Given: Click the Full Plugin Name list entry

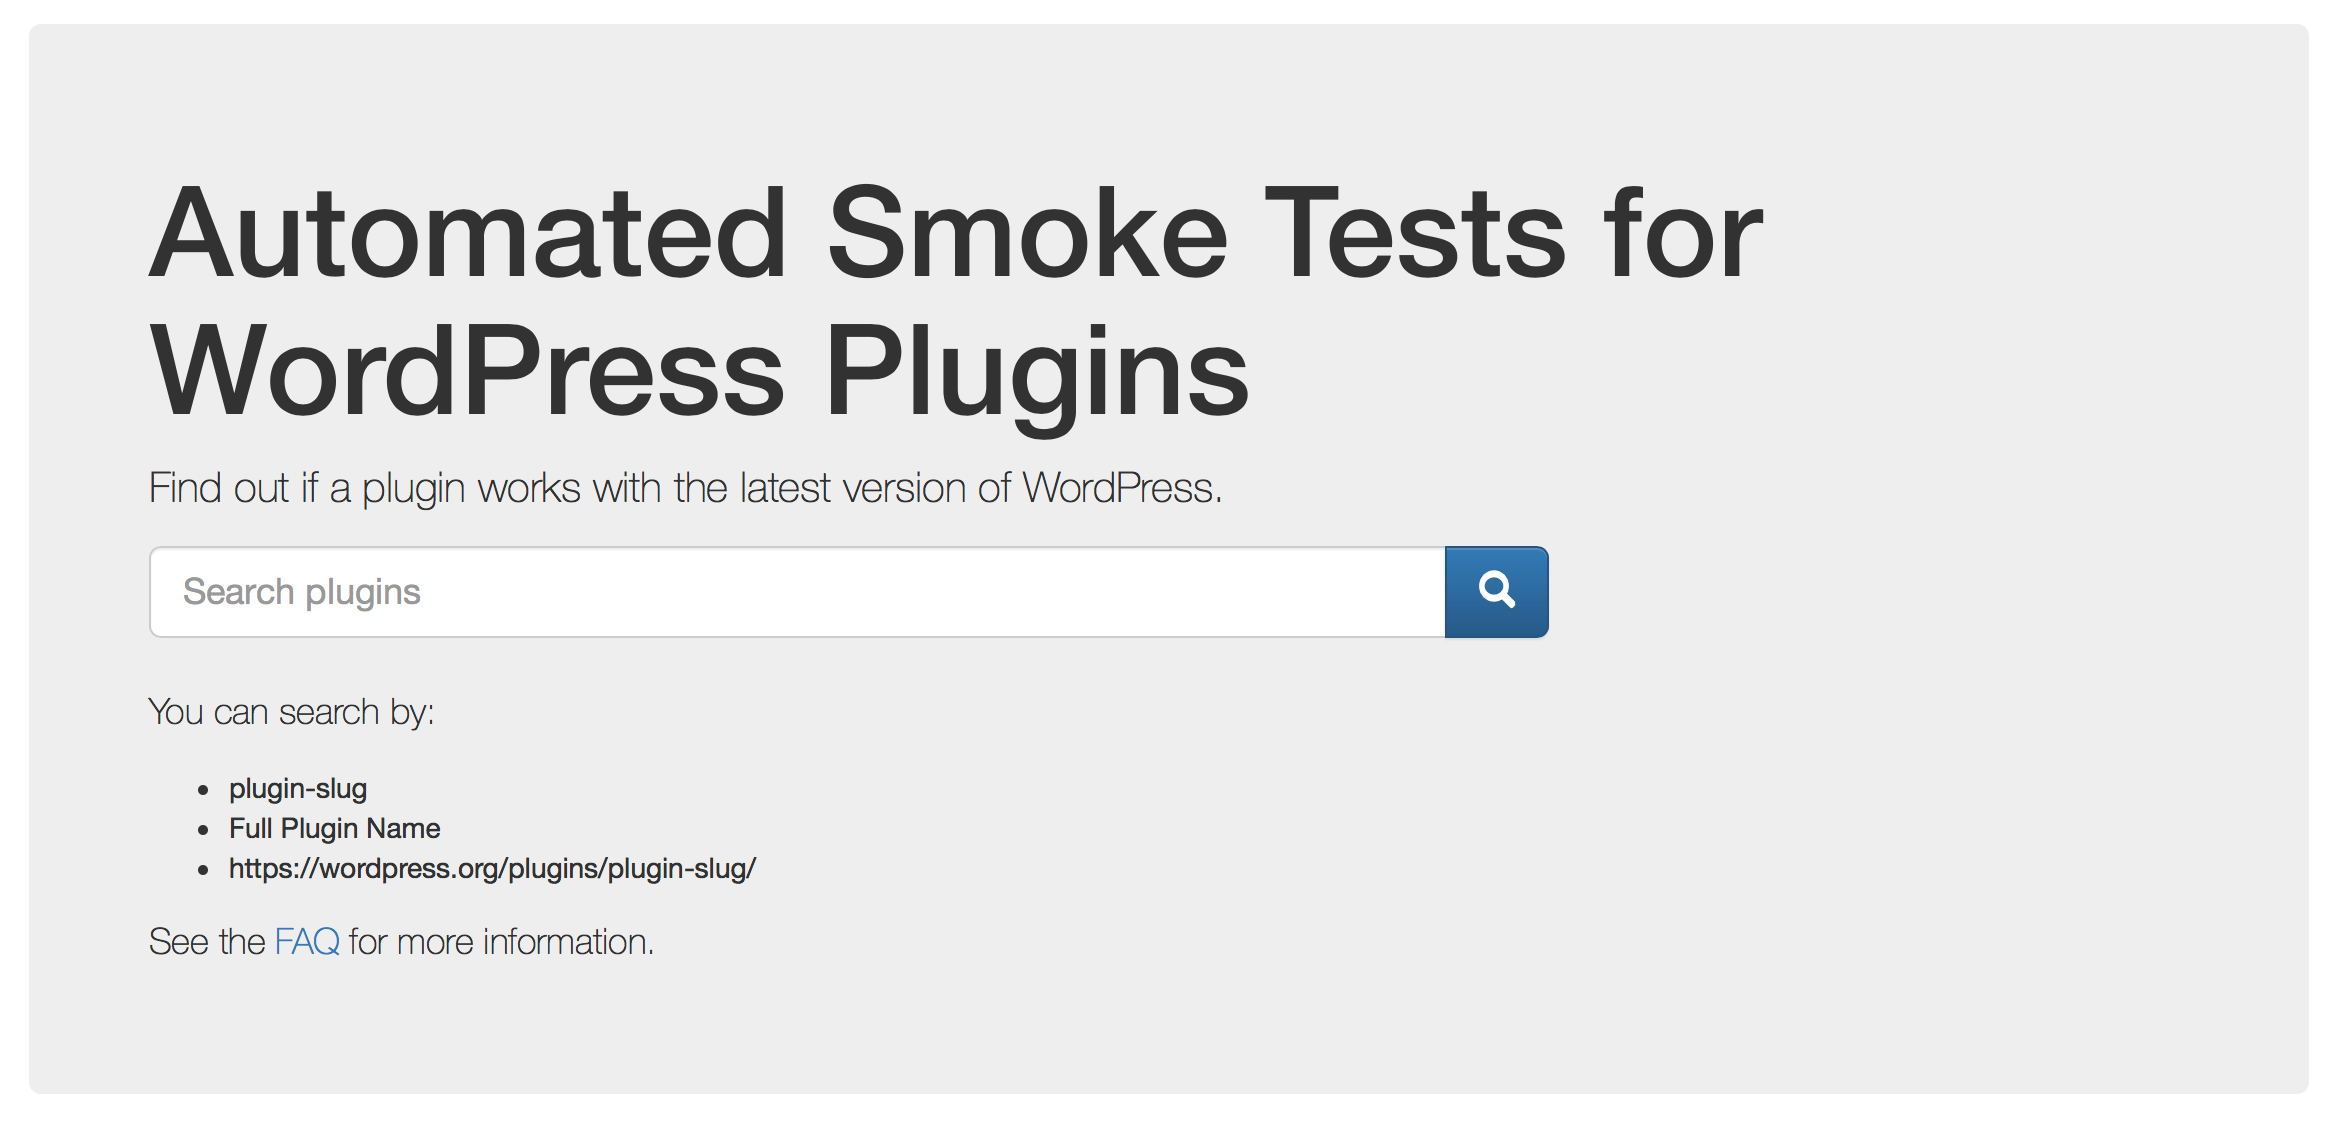Looking at the screenshot, I should (333, 828).
